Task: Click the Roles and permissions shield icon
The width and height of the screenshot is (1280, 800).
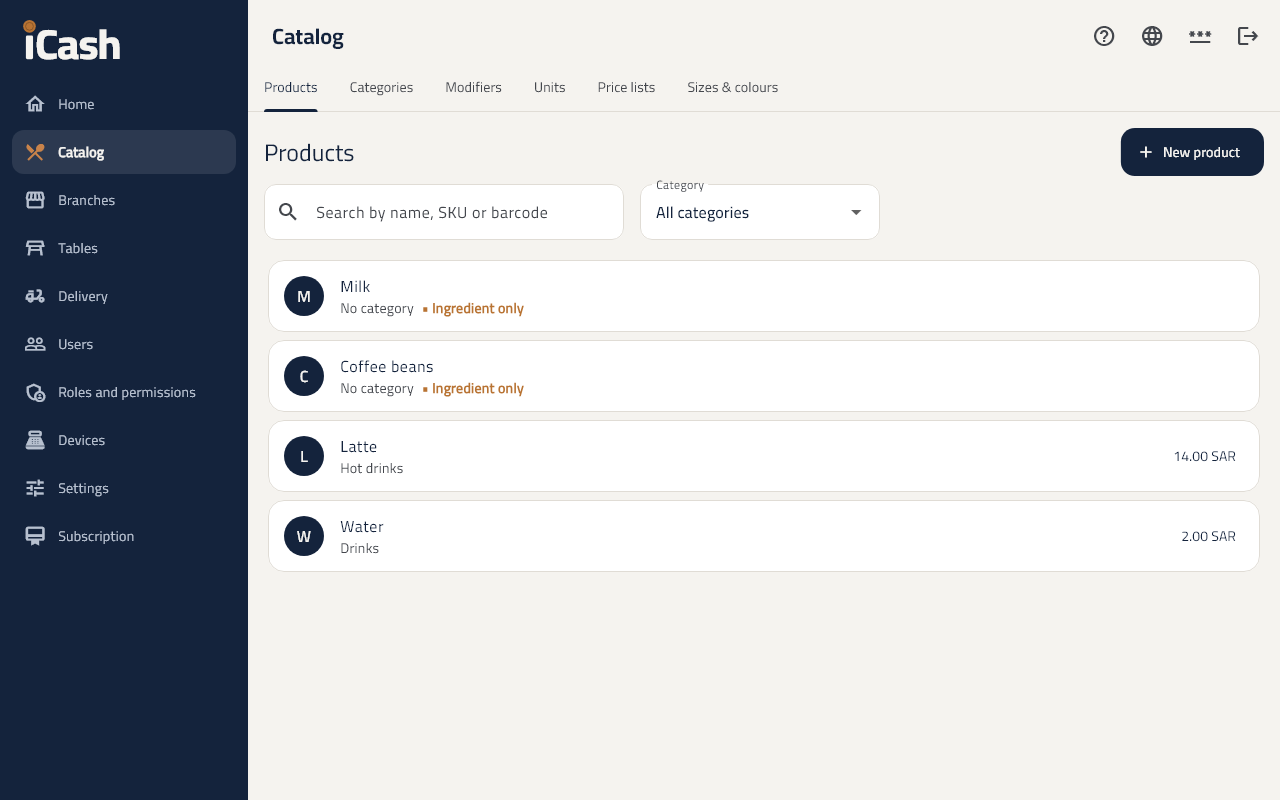Action: coord(35,392)
